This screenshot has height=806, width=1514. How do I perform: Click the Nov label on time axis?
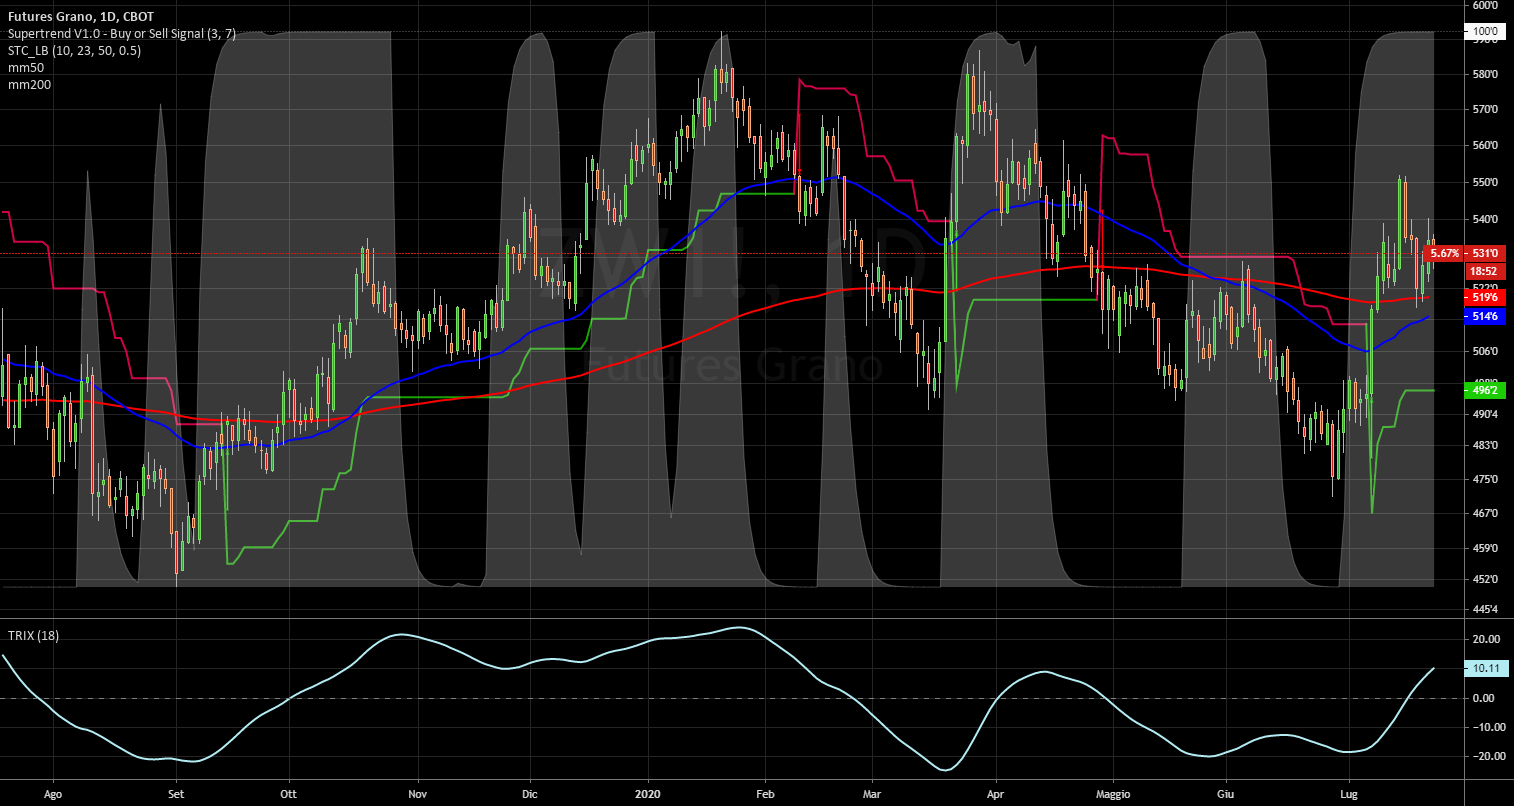pos(418,795)
